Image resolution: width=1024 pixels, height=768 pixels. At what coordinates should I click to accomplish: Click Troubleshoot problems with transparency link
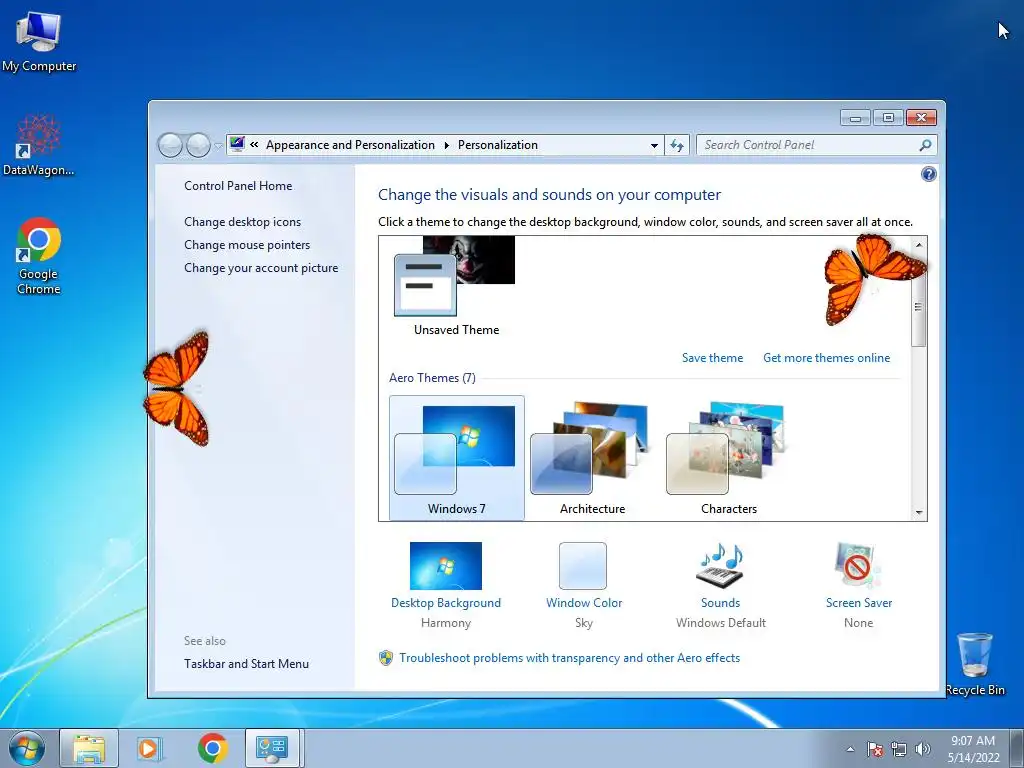[x=569, y=658]
